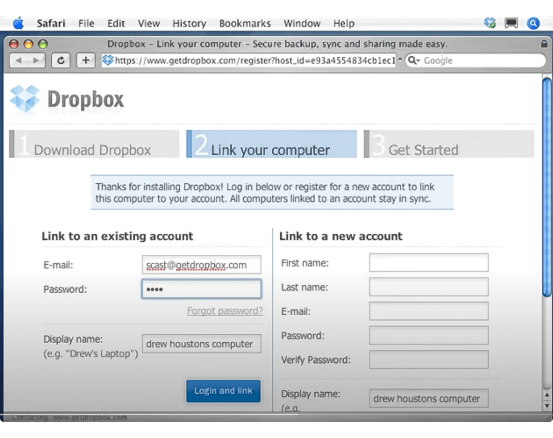Open the display icon in the menu bar
The height and width of the screenshot is (438, 553).
click(x=511, y=23)
